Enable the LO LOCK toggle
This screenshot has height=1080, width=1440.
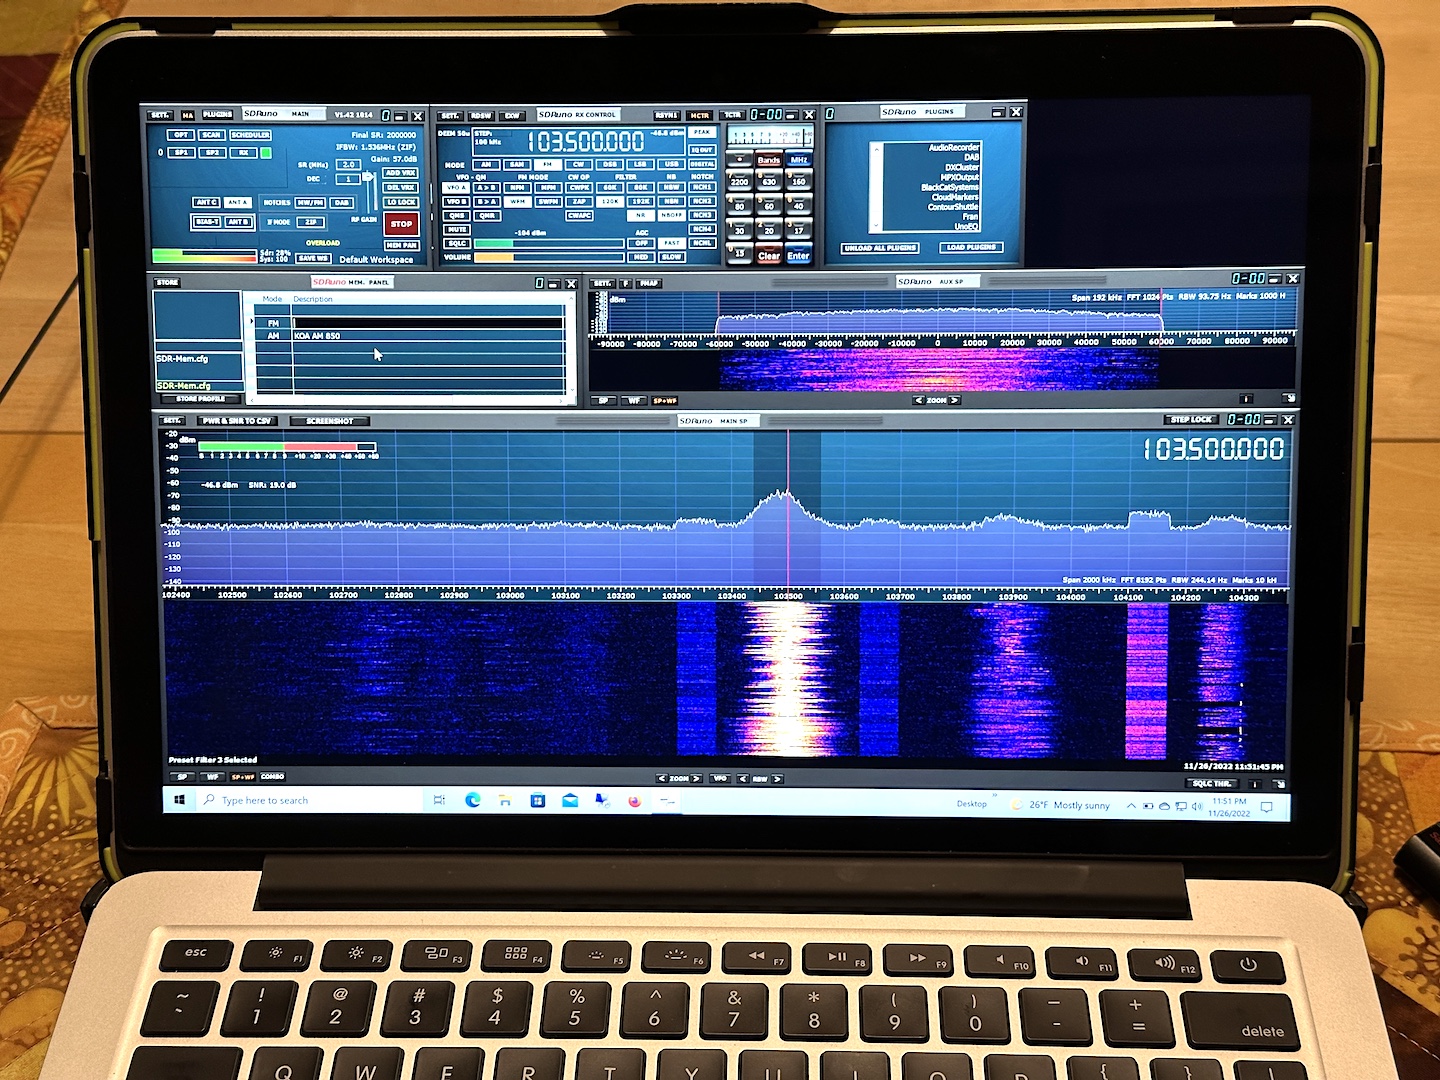pos(401,202)
